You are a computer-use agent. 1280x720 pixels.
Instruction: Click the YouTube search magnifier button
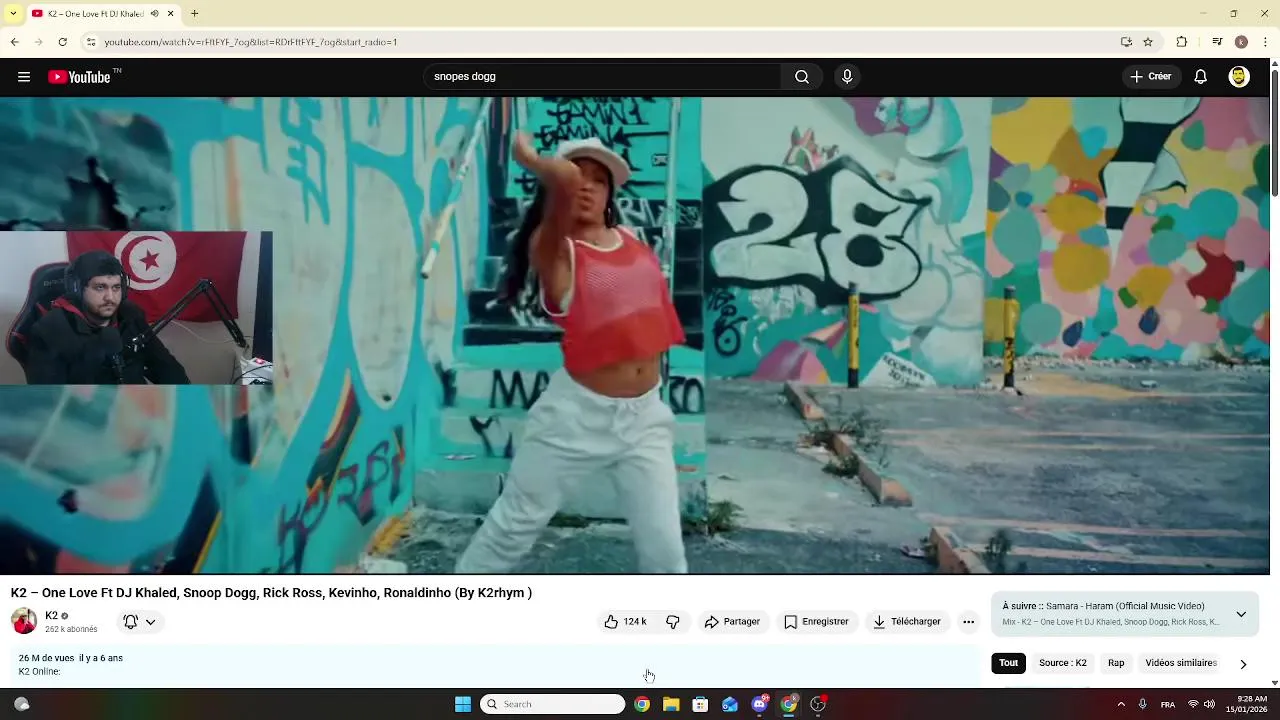pos(802,77)
